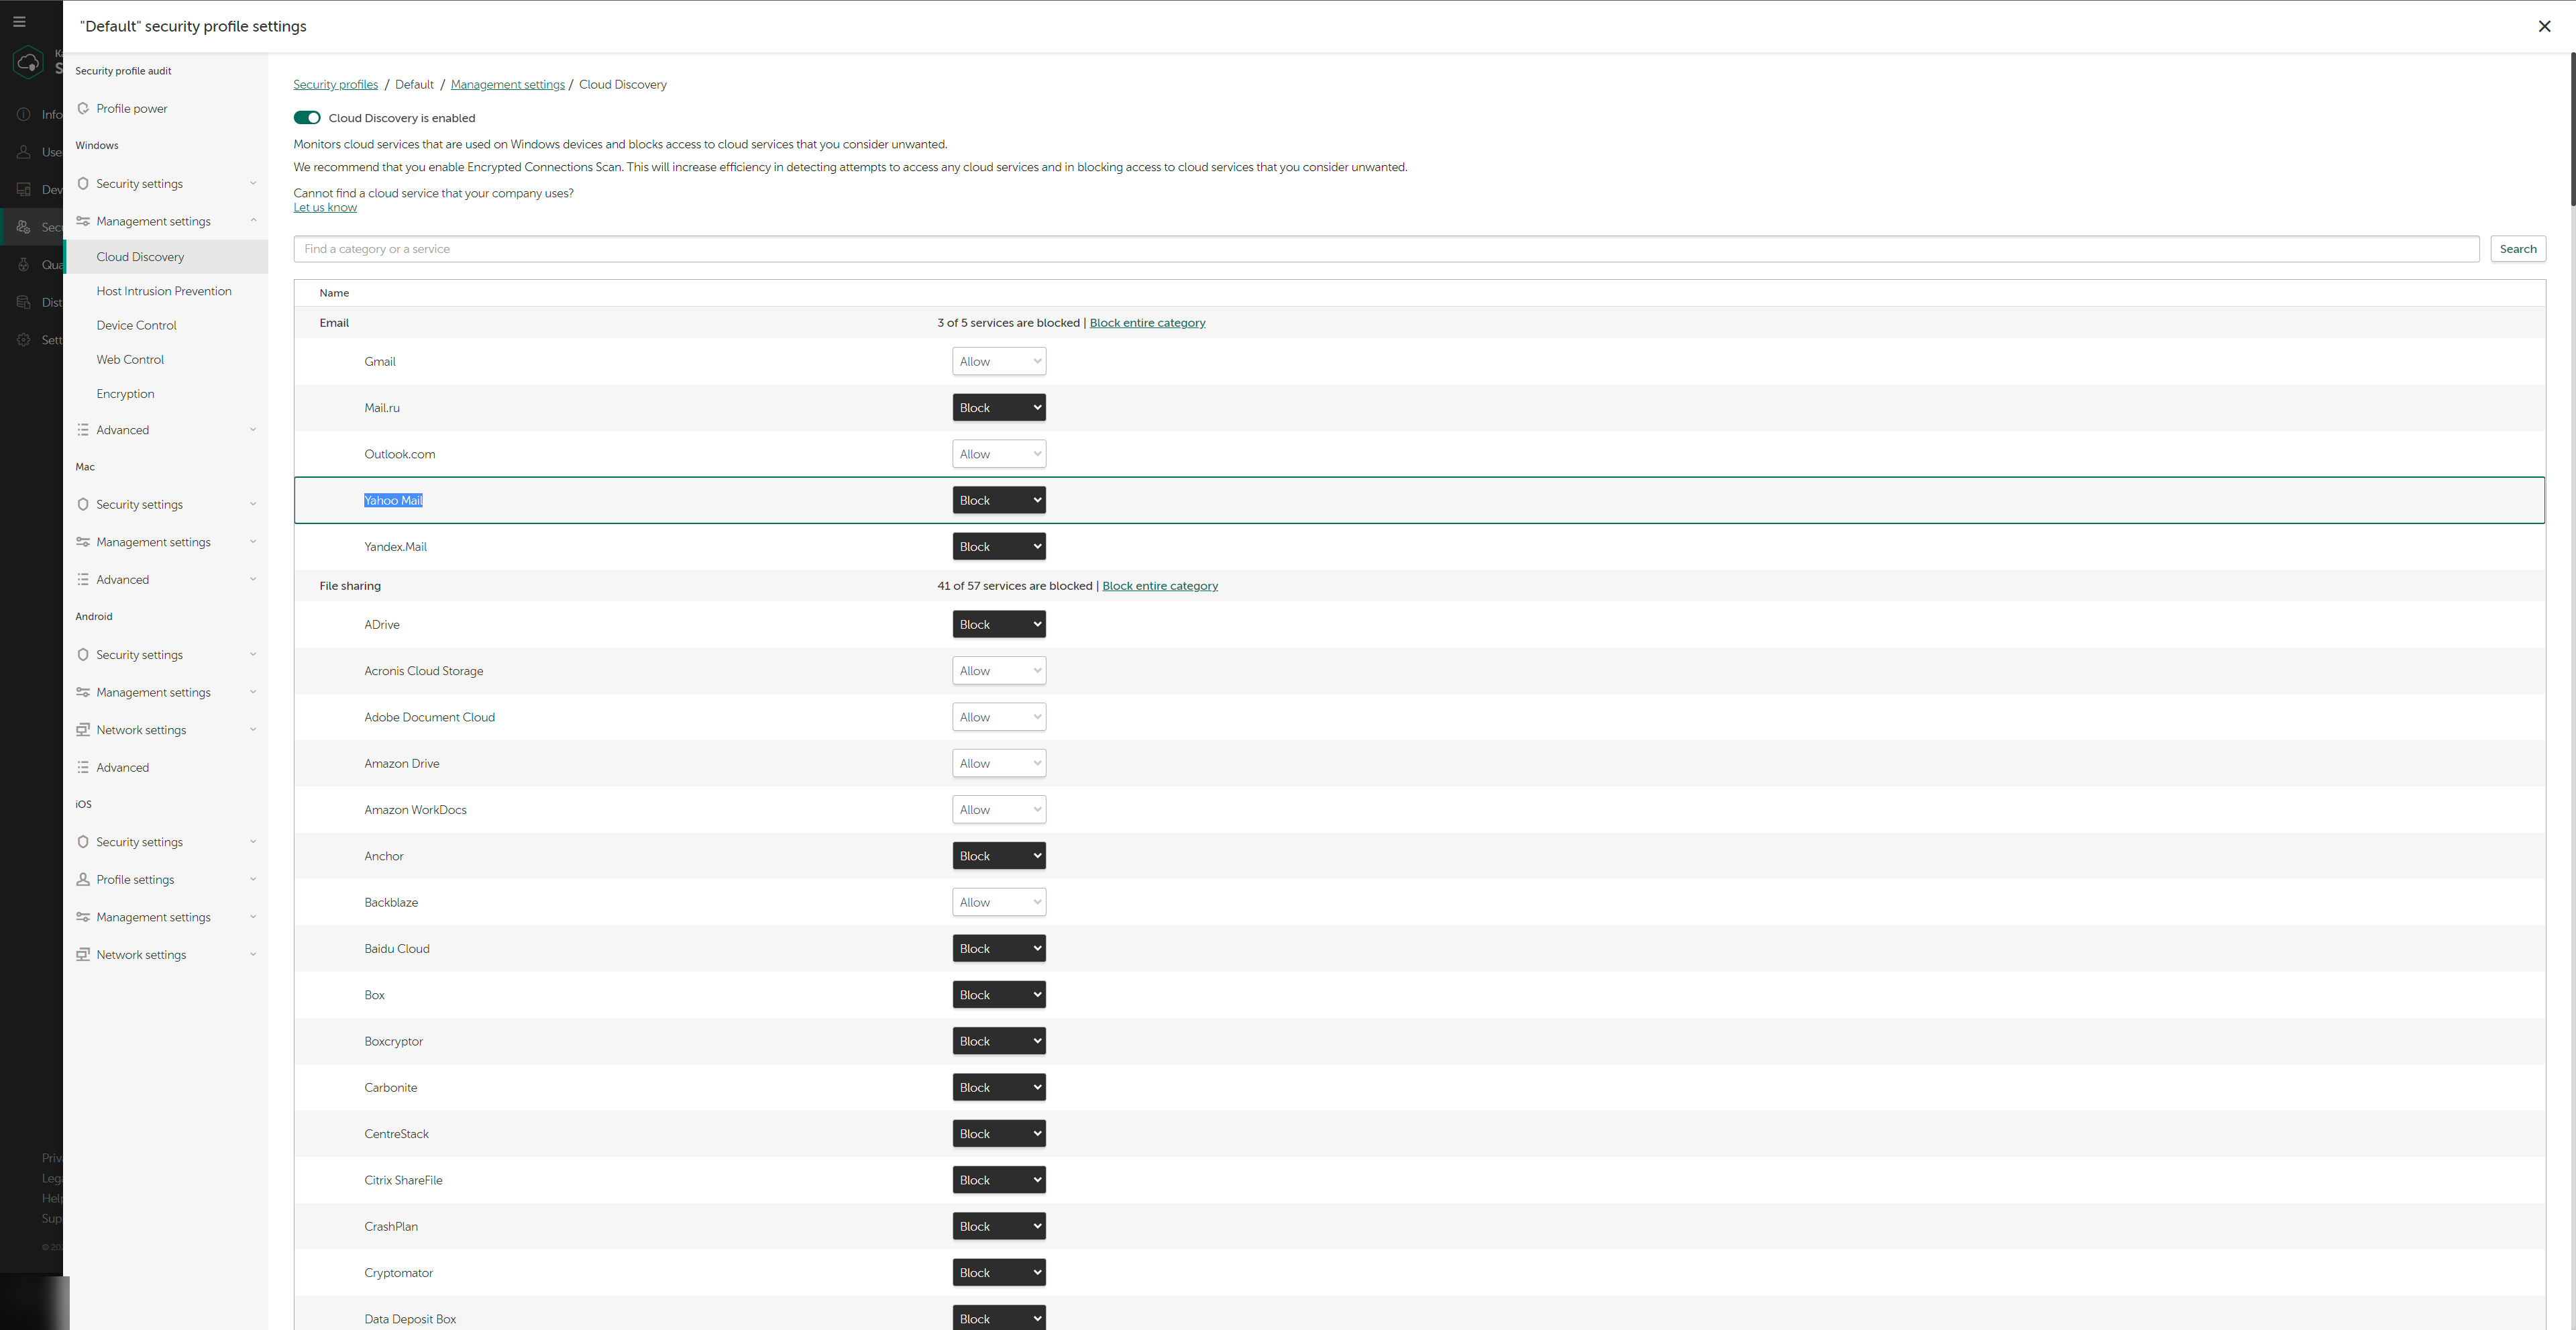The width and height of the screenshot is (2576, 1330).
Task: Select Encryption menu item
Action: tap(166, 393)
